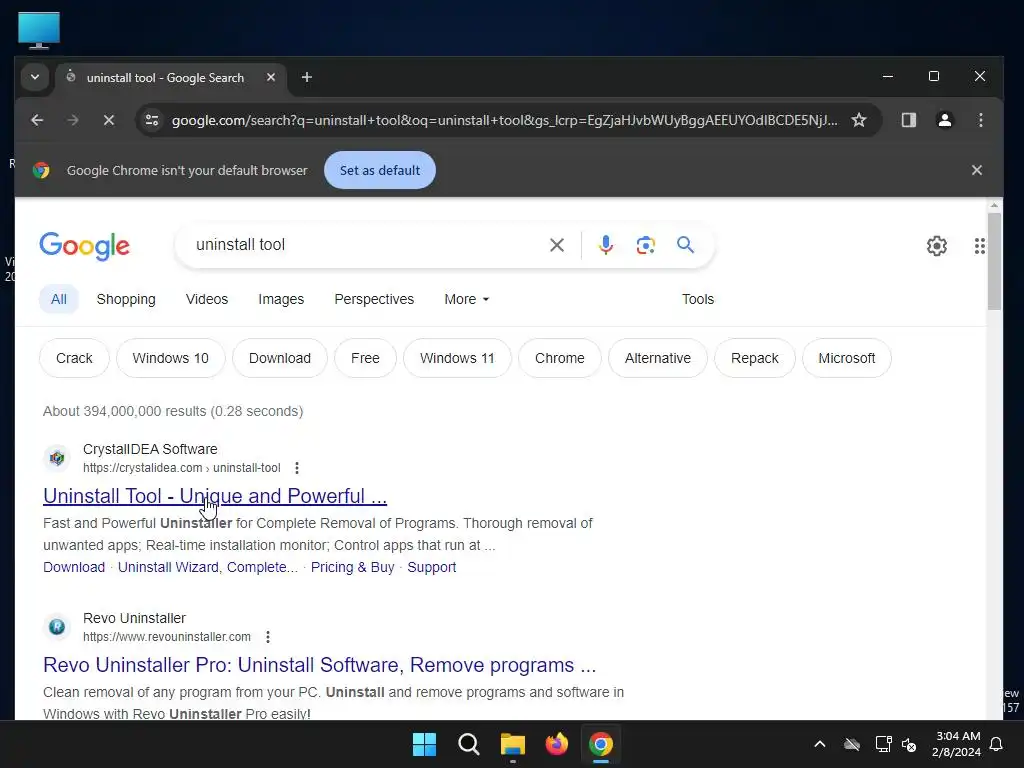Open Chrome three-dot menu
This screenshot has width=1024, height=768.
[980, 120]
